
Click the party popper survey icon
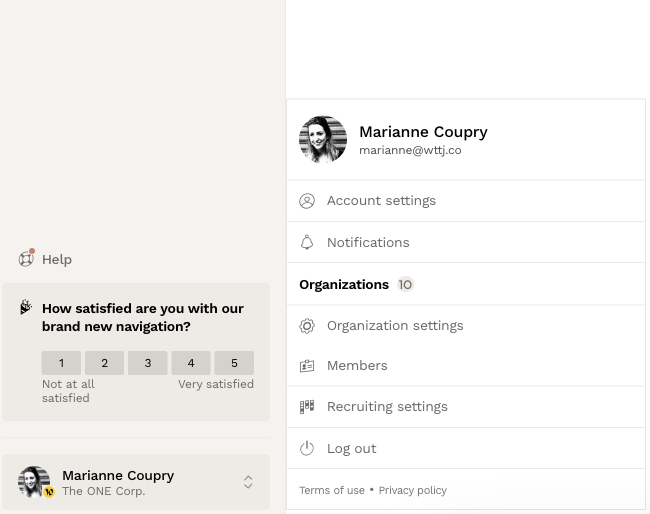click(x=26, y=308)
